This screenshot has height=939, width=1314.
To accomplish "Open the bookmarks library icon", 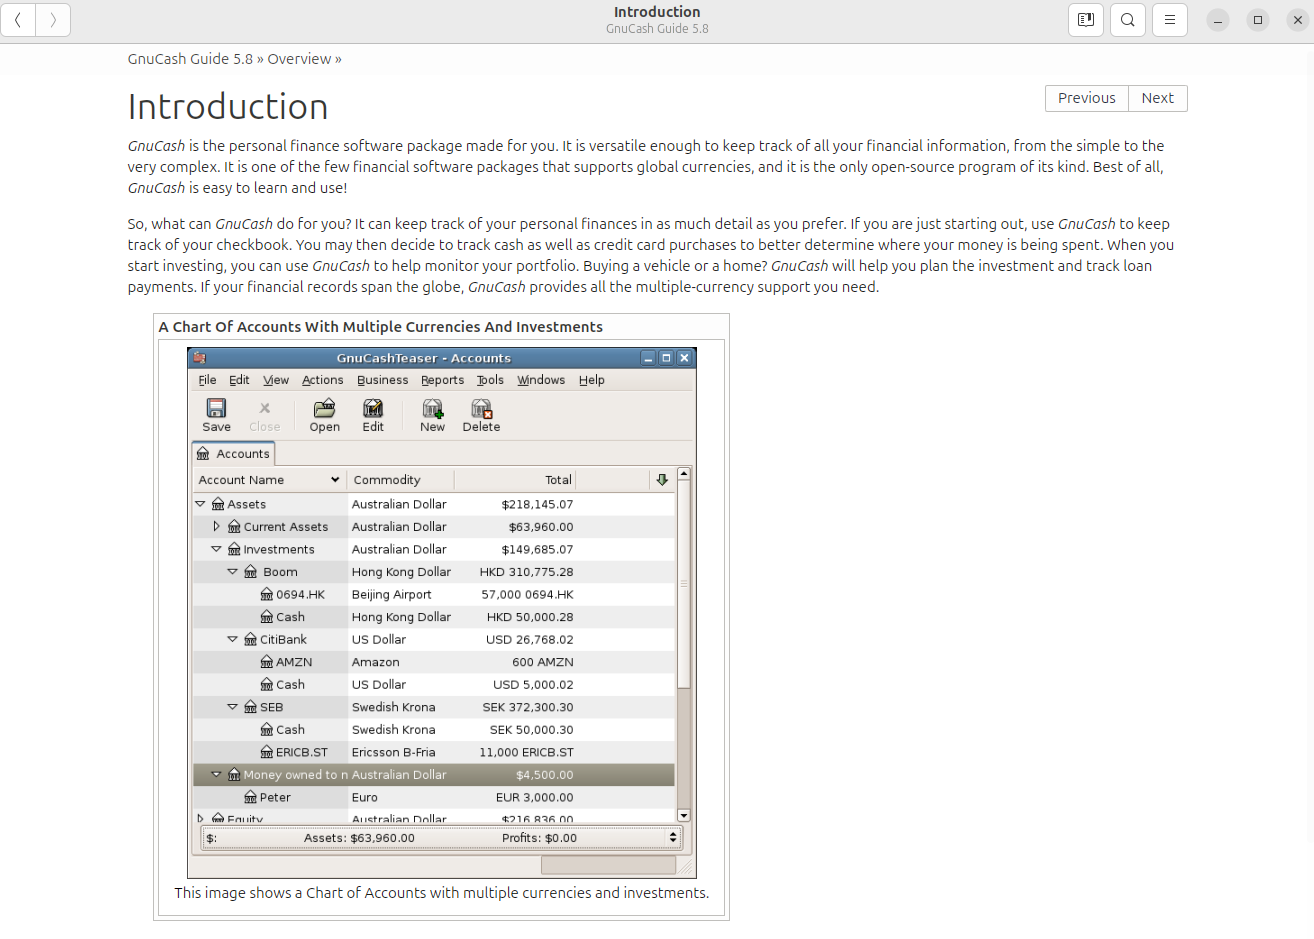I will click(1085, 20).
